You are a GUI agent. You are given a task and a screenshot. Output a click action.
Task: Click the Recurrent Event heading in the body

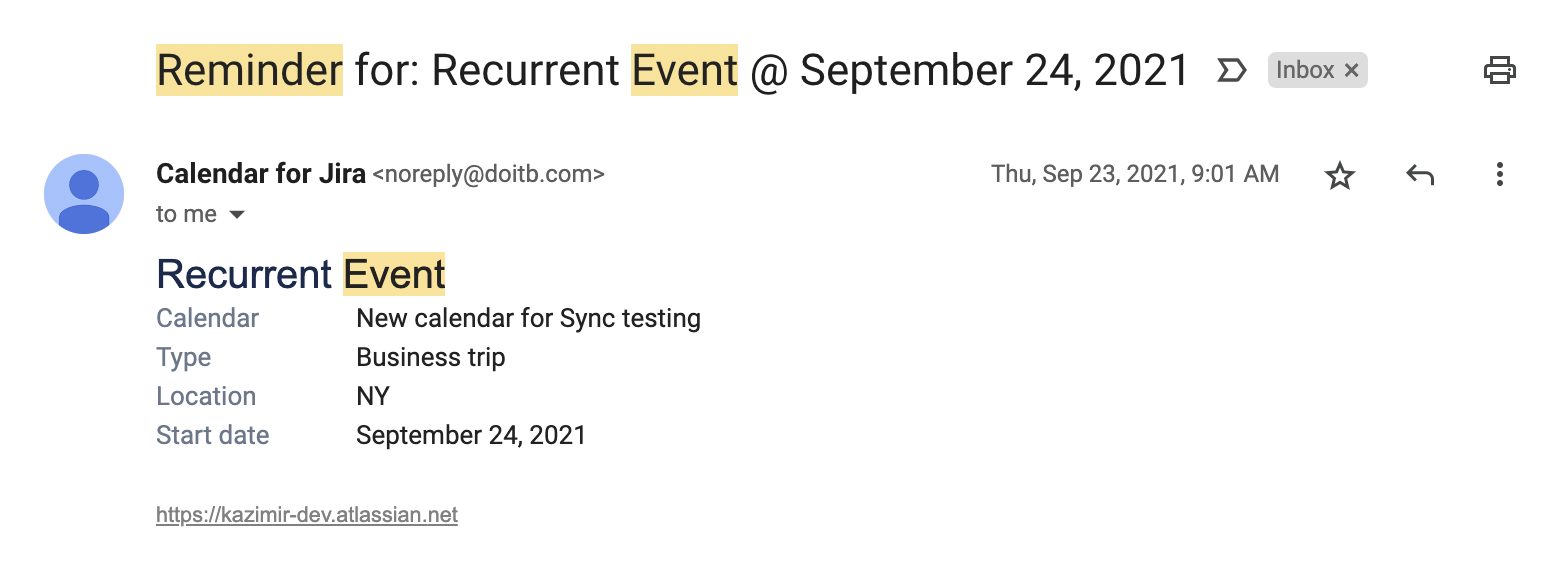click(301, 274)
